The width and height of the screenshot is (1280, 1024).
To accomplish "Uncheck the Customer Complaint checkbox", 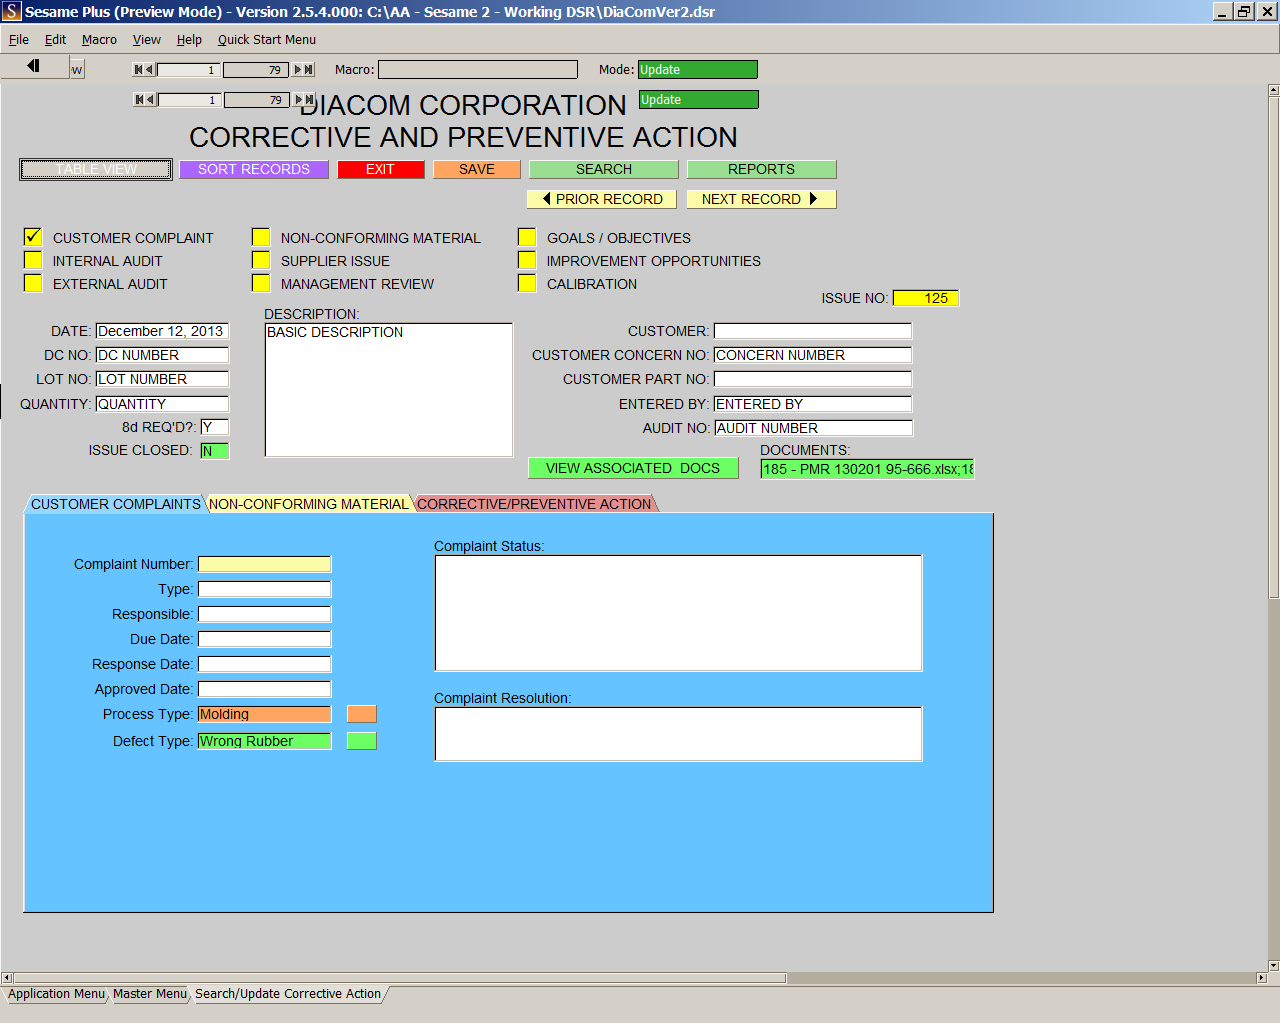I will point(33,237).
